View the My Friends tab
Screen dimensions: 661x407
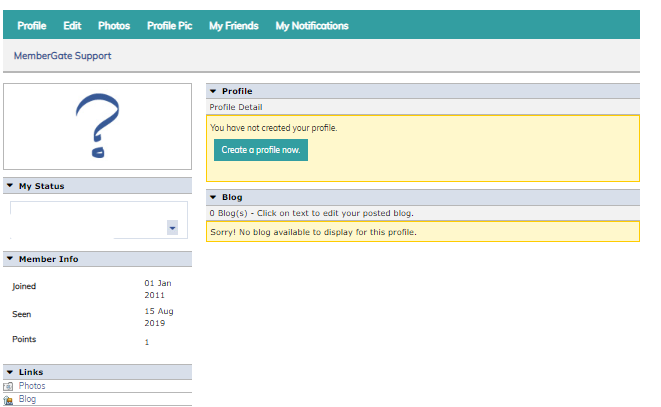coord(234,26)
